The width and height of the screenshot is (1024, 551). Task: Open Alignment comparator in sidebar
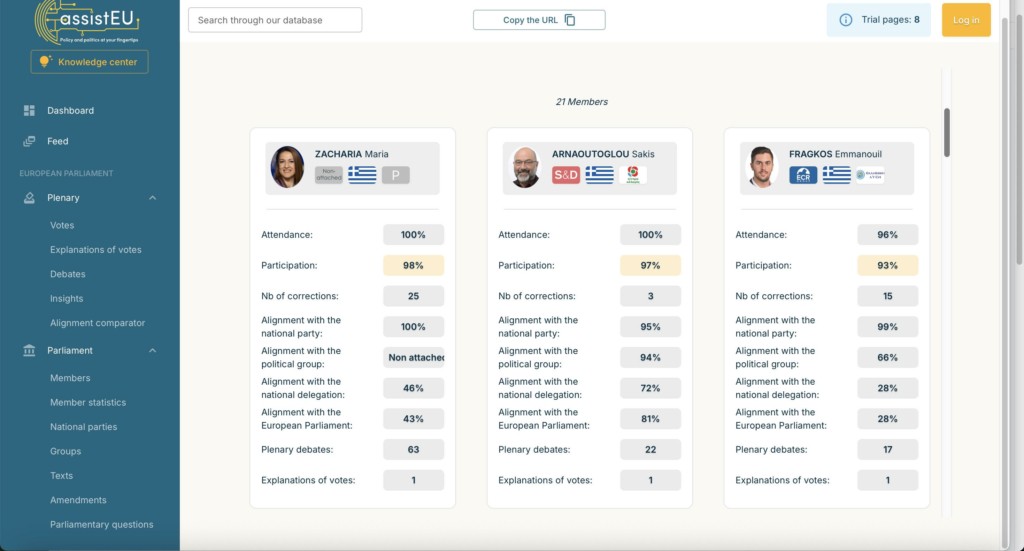click(x=97, y=323)
